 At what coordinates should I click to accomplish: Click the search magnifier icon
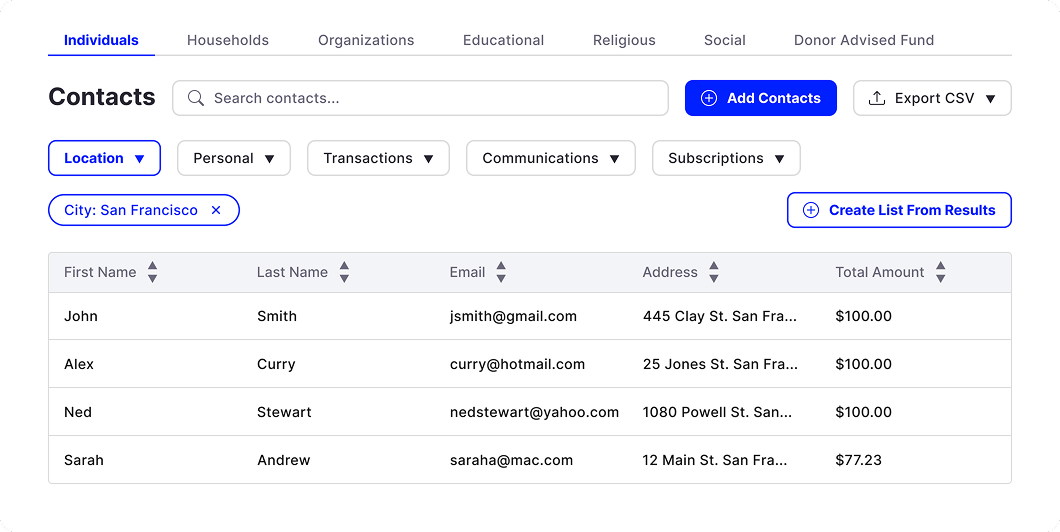click(196, 98)
